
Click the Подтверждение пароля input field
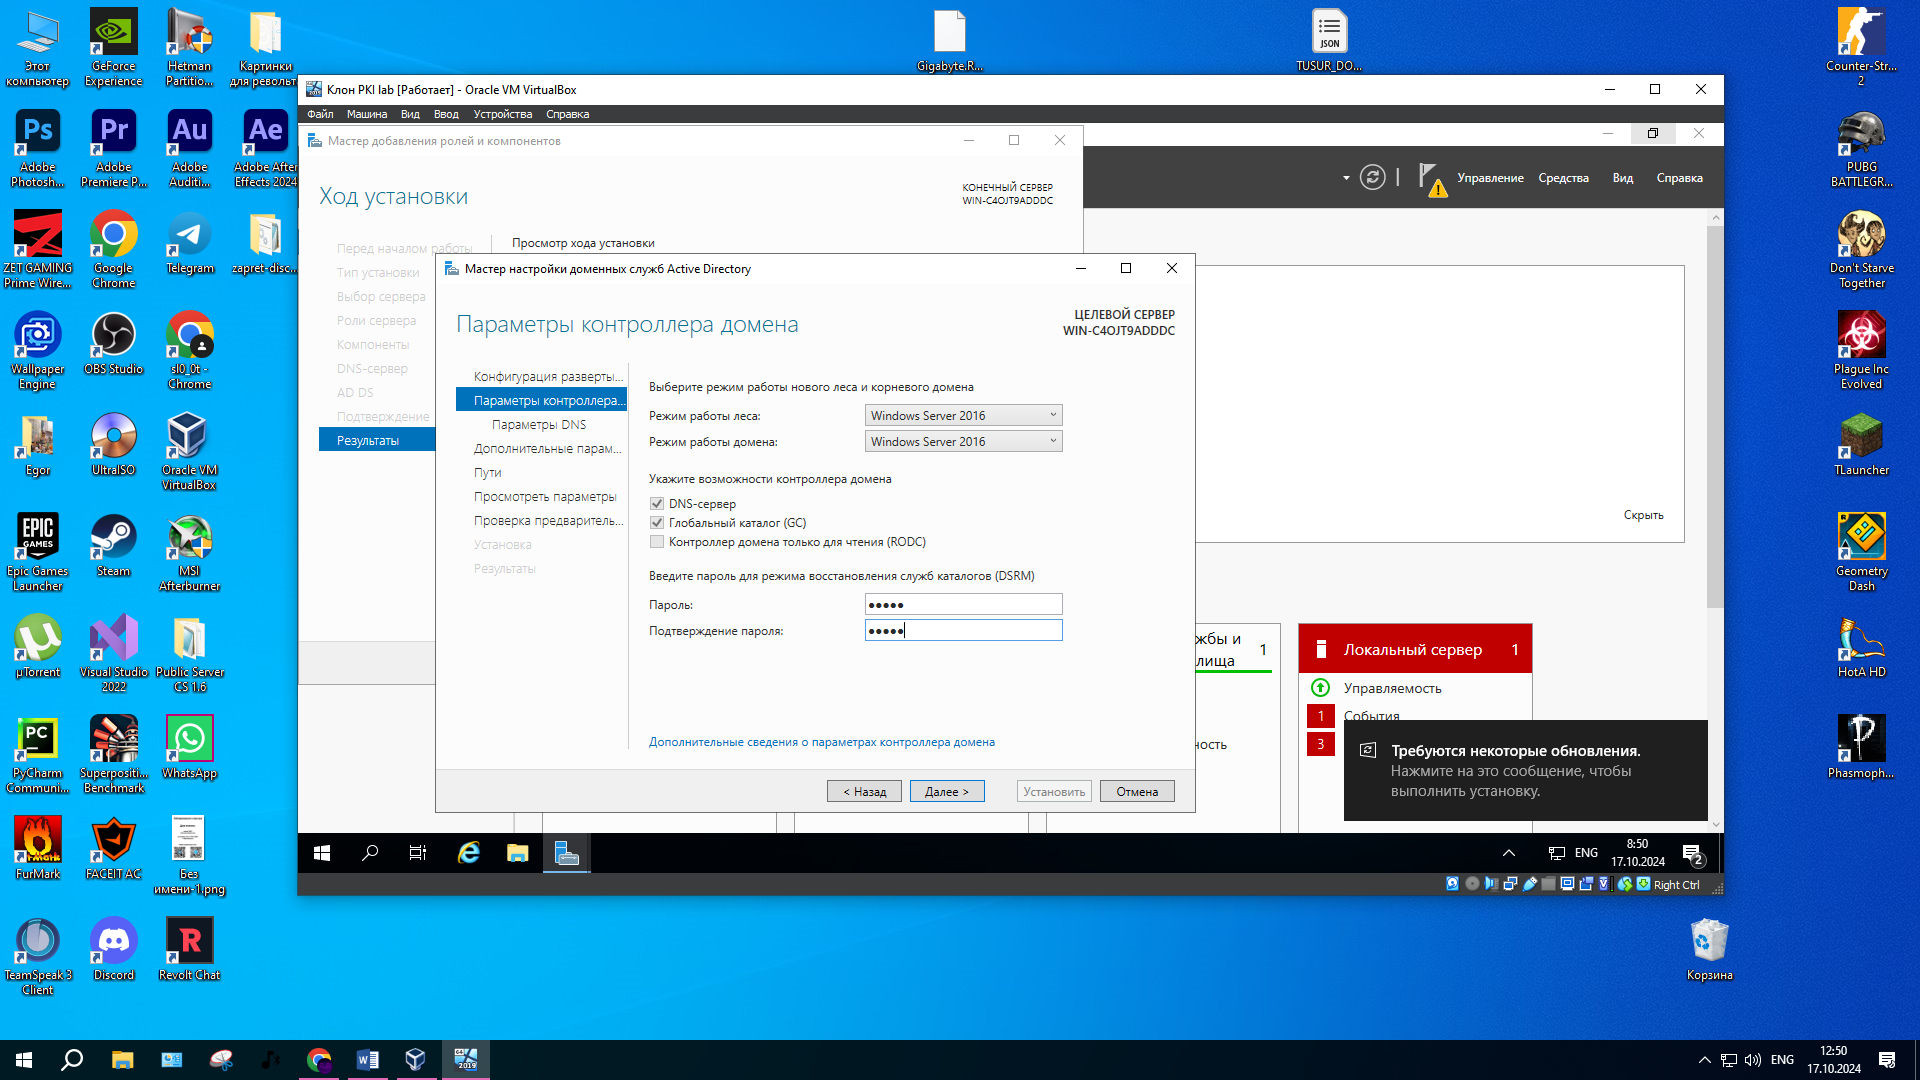click(963, 630)
